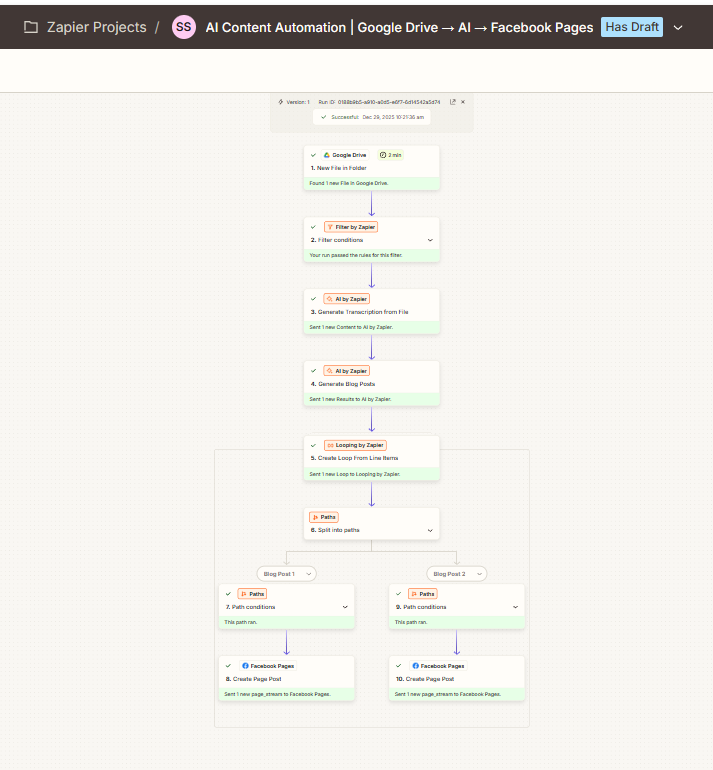Screen dimensions: 713x770
Task: Close the run details bar
Action: tap(463, 102)
